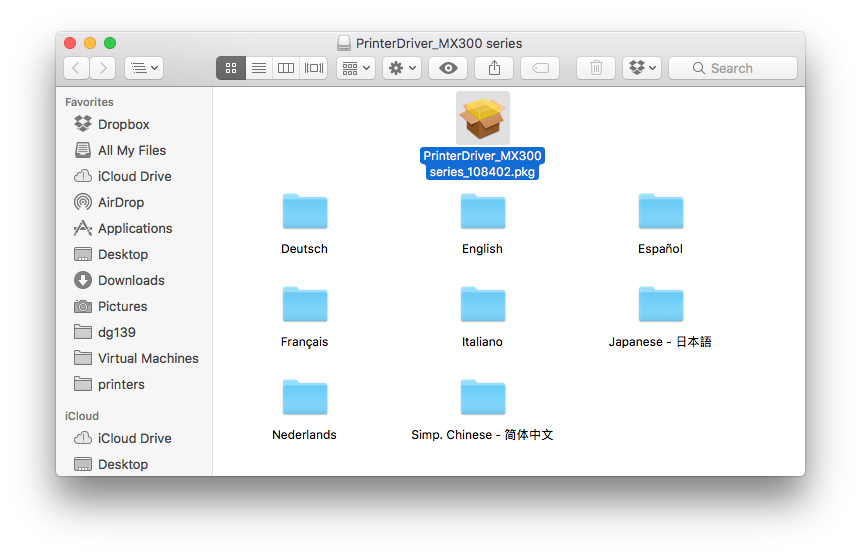Open the item arrangement dropdown

pyautogui.click(x=356, y=68)
